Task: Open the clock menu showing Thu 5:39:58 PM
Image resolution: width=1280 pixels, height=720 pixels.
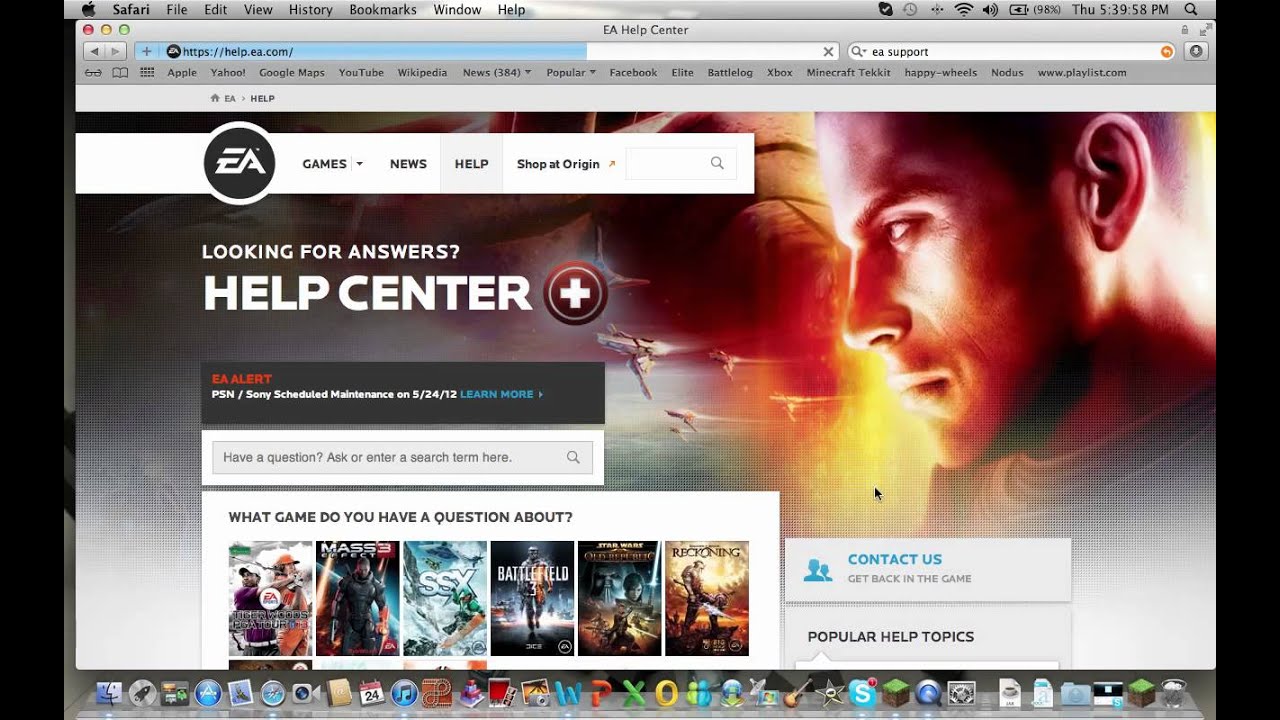Action: (1120, 9)
